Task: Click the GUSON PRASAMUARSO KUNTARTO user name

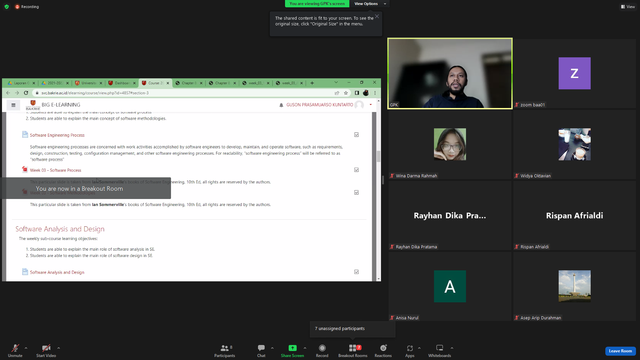Action: (x=320, y=105)
